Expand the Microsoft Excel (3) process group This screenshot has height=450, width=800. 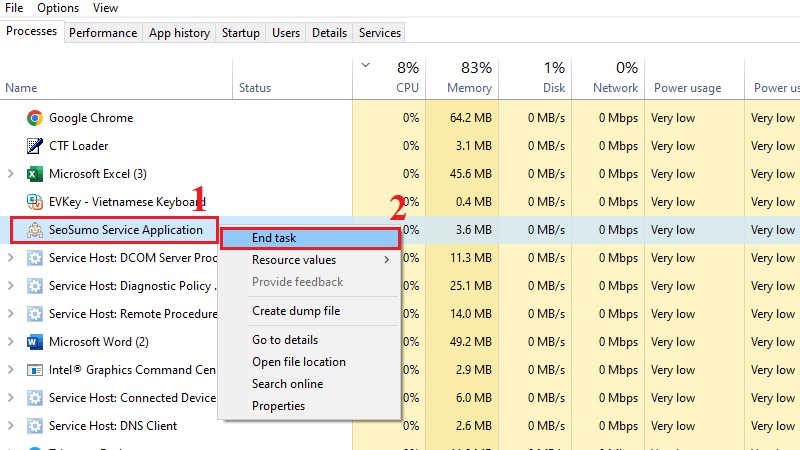(11, 174)
